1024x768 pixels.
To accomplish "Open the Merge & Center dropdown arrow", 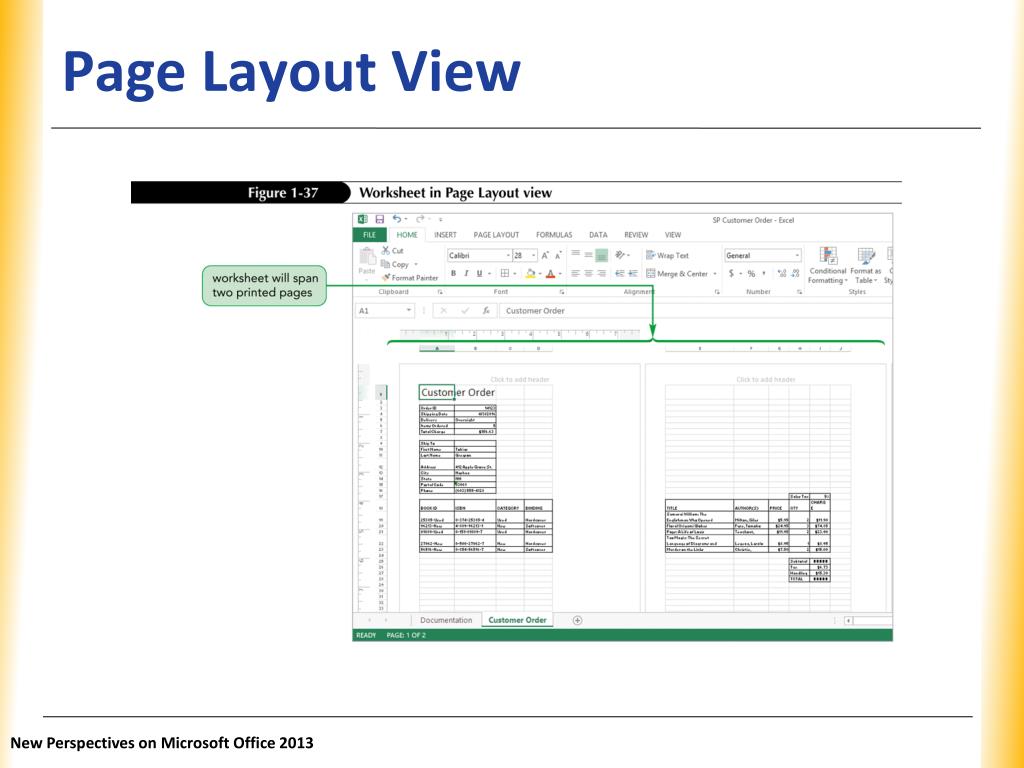I will (x=714, y=274).
